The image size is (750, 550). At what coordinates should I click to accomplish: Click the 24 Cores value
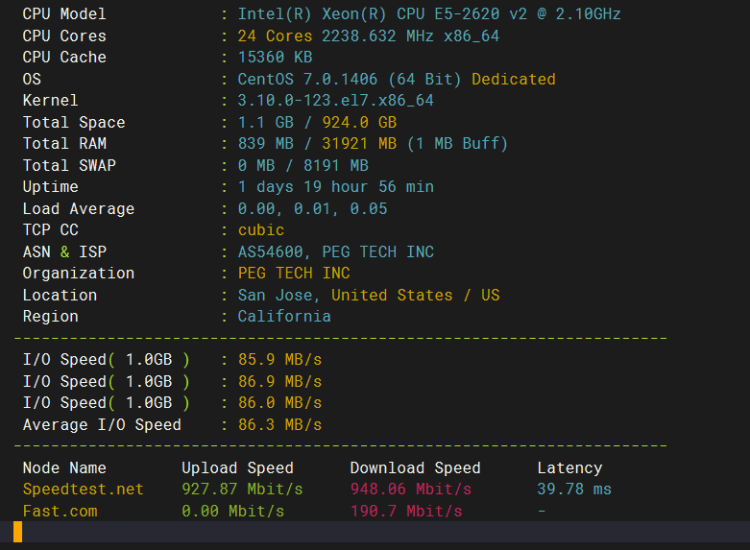coord(275,36)
